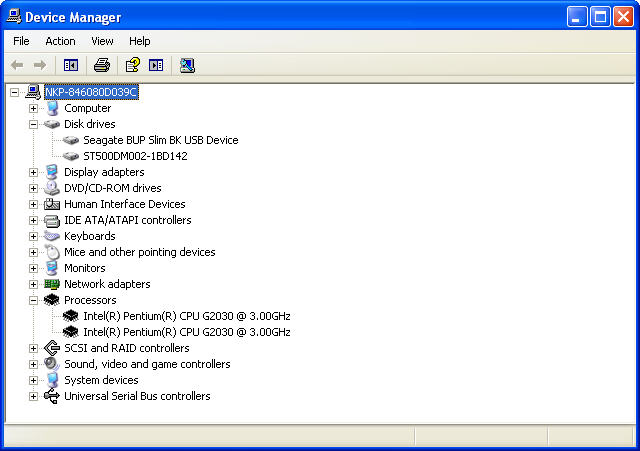Expand the Network adapters category

click(33, 284)
